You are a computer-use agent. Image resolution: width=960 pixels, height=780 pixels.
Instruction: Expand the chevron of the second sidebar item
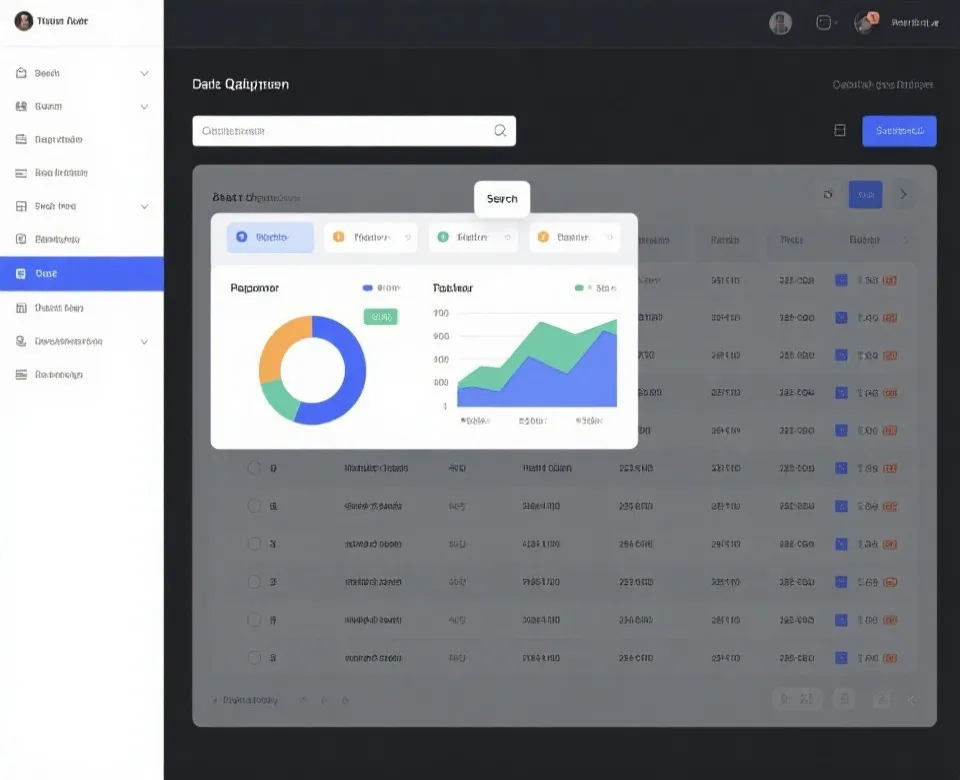(144, 107)
